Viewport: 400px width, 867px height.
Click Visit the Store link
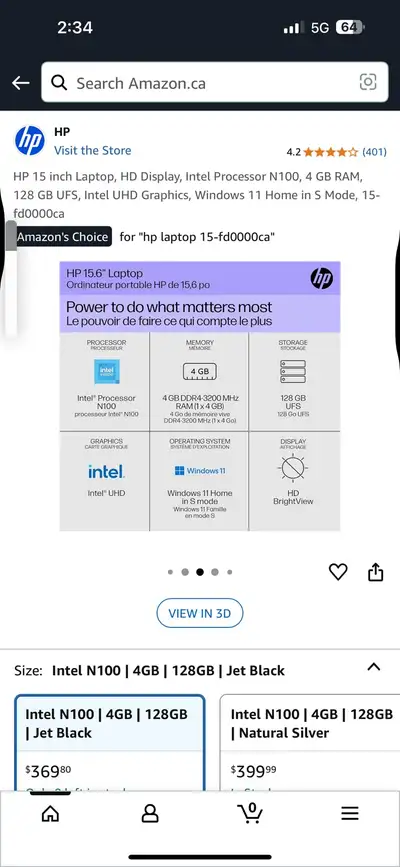coord(92,150)
